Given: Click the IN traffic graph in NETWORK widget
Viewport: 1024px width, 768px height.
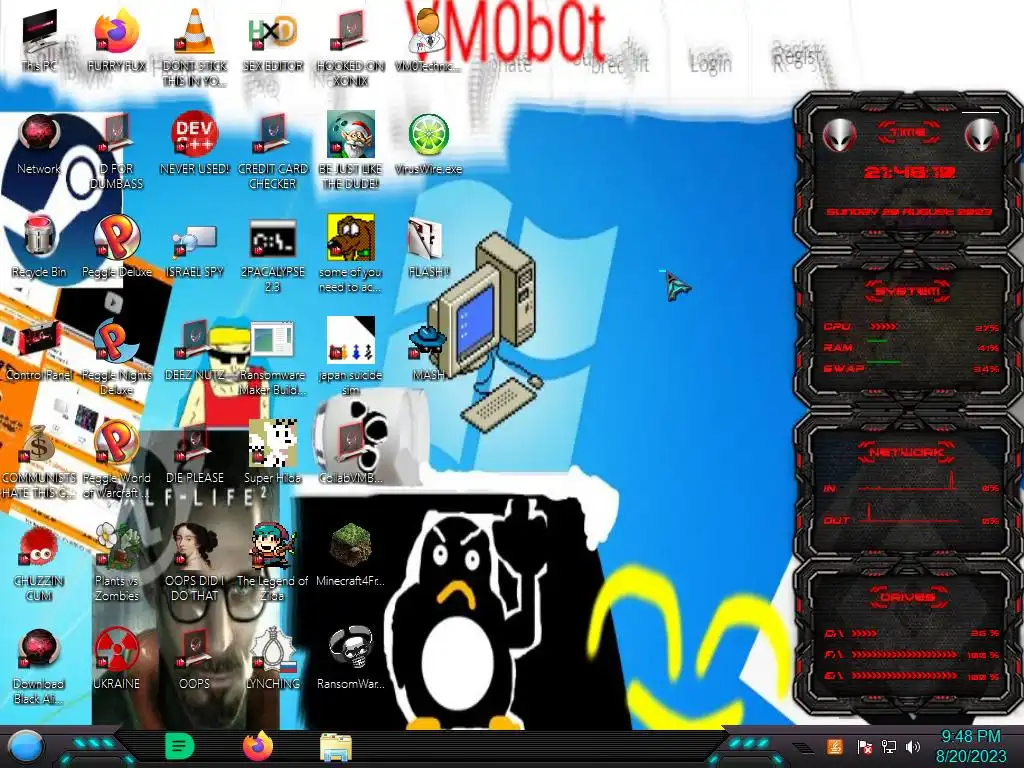Looking at the screenshot, I should click(909, 482).
